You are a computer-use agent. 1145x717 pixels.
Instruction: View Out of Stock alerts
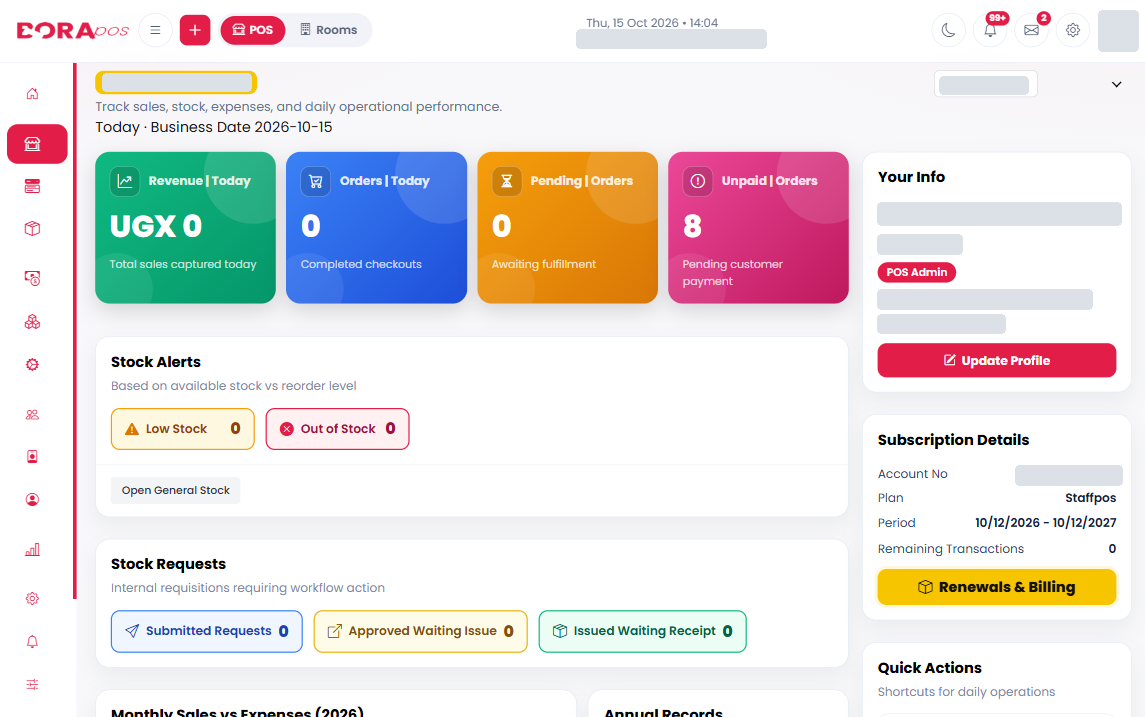click(x=337, y=429)
